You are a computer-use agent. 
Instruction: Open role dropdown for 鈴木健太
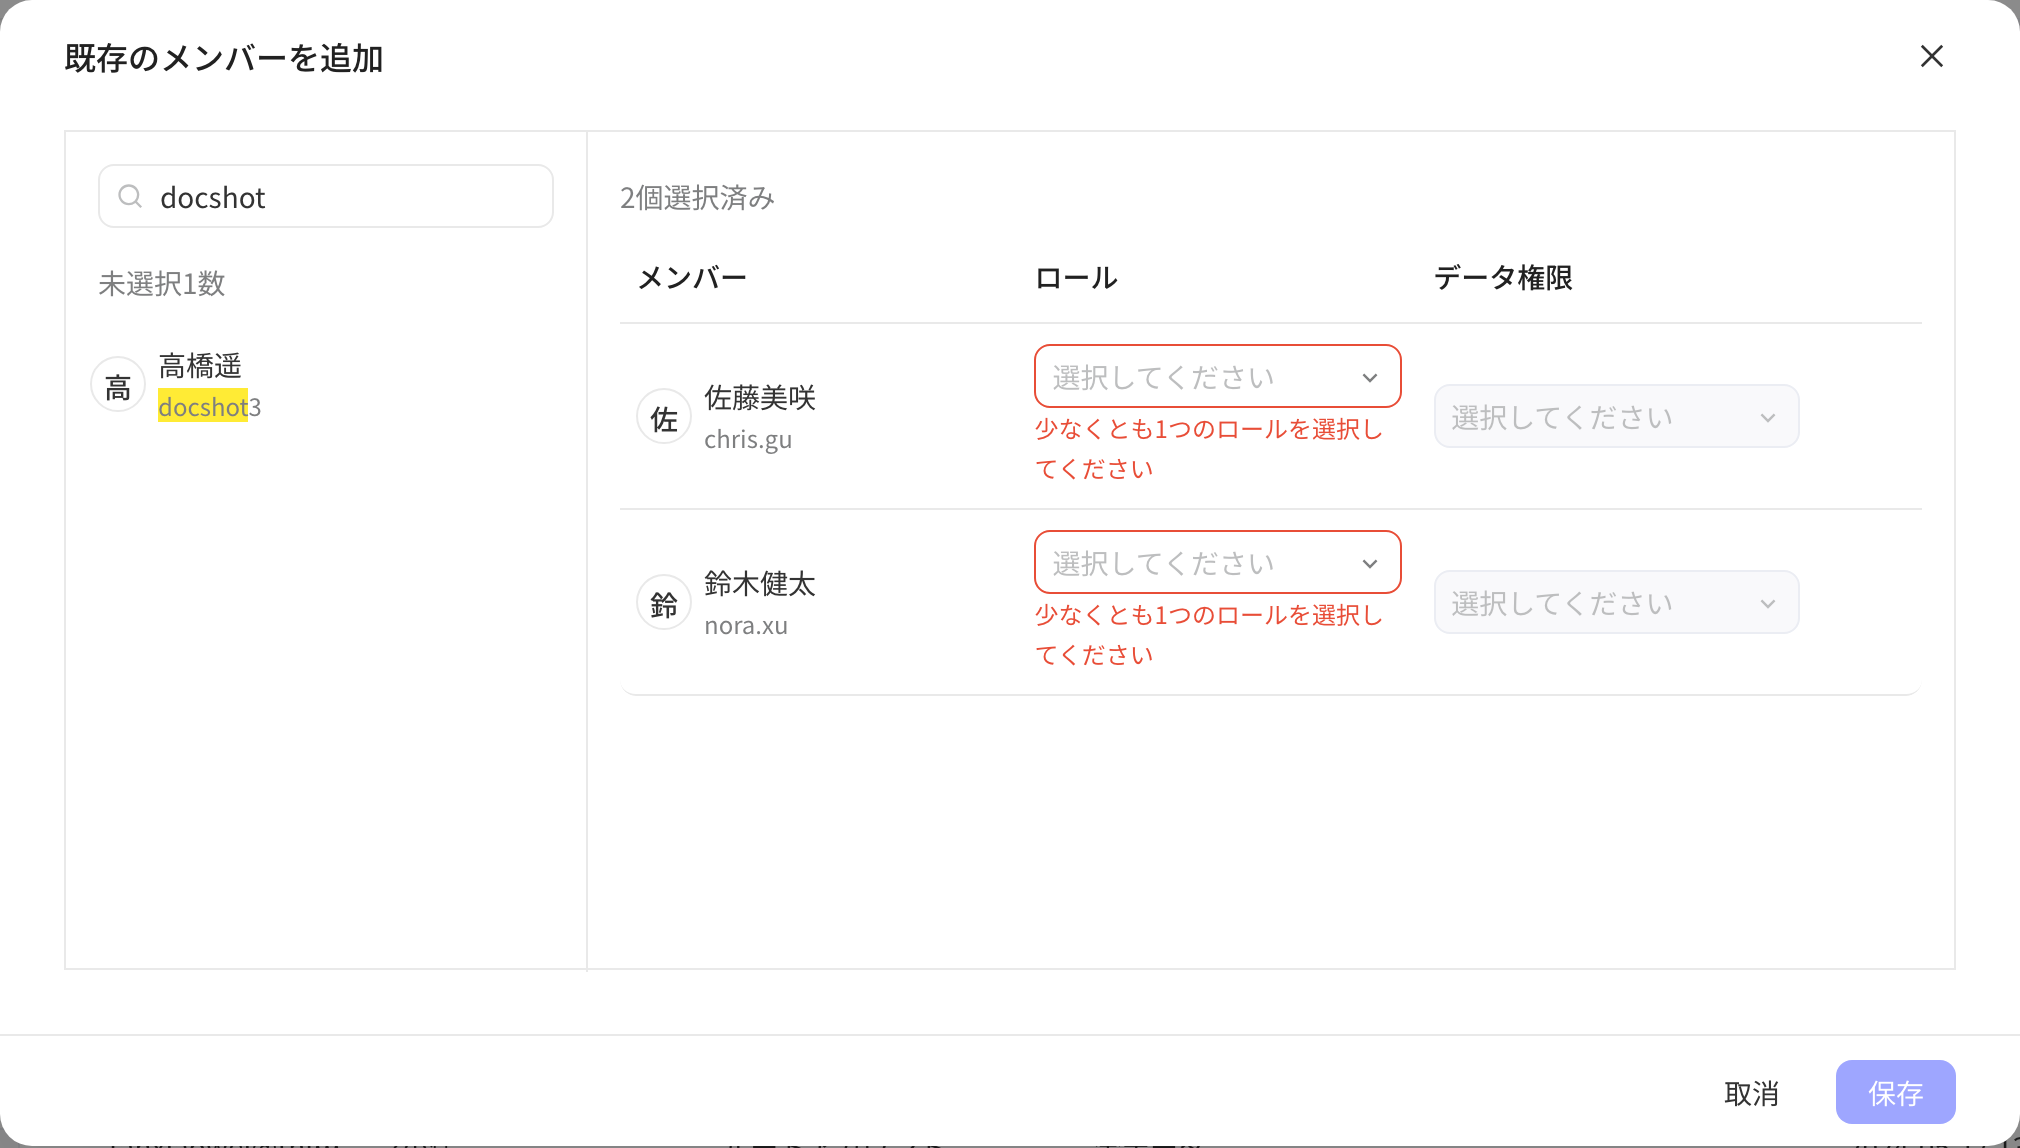pyautogui.click(x=1217, y=562)
